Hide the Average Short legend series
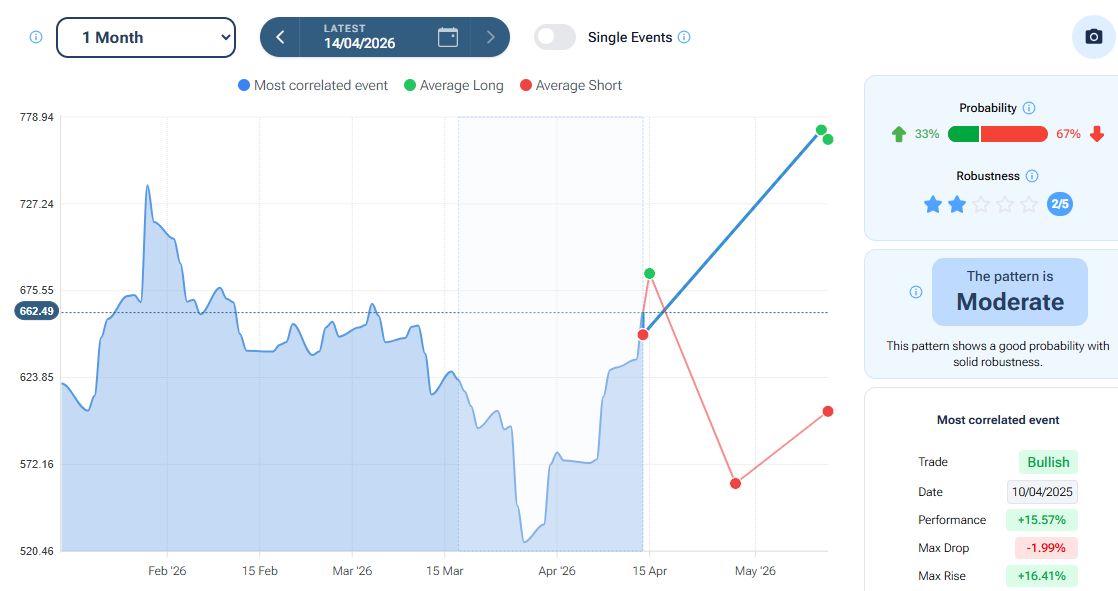The height and width of the screenshot is (591, 1118). pos(570,86)
